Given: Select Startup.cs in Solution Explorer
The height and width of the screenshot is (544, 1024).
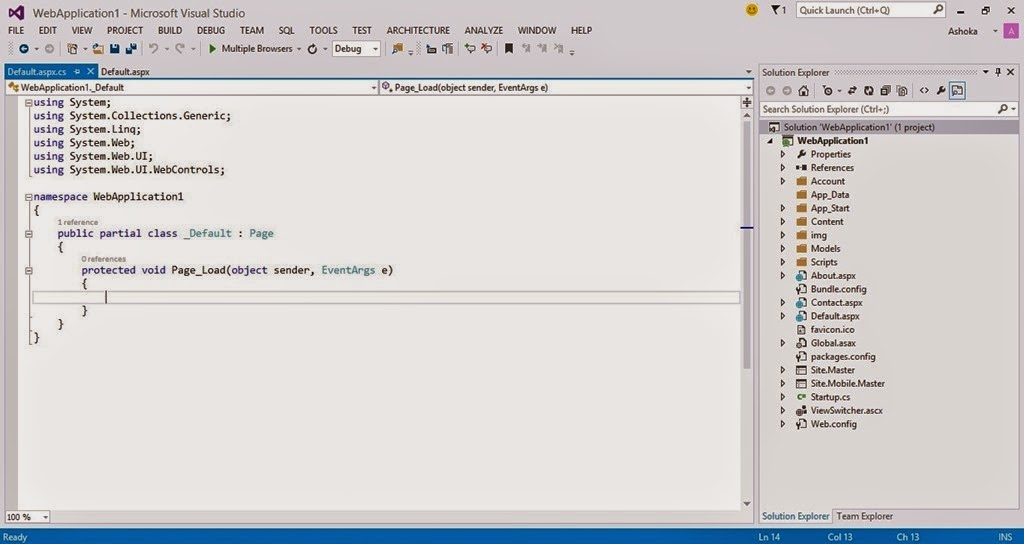Looking at the screenshot, I should click(830, 397).
